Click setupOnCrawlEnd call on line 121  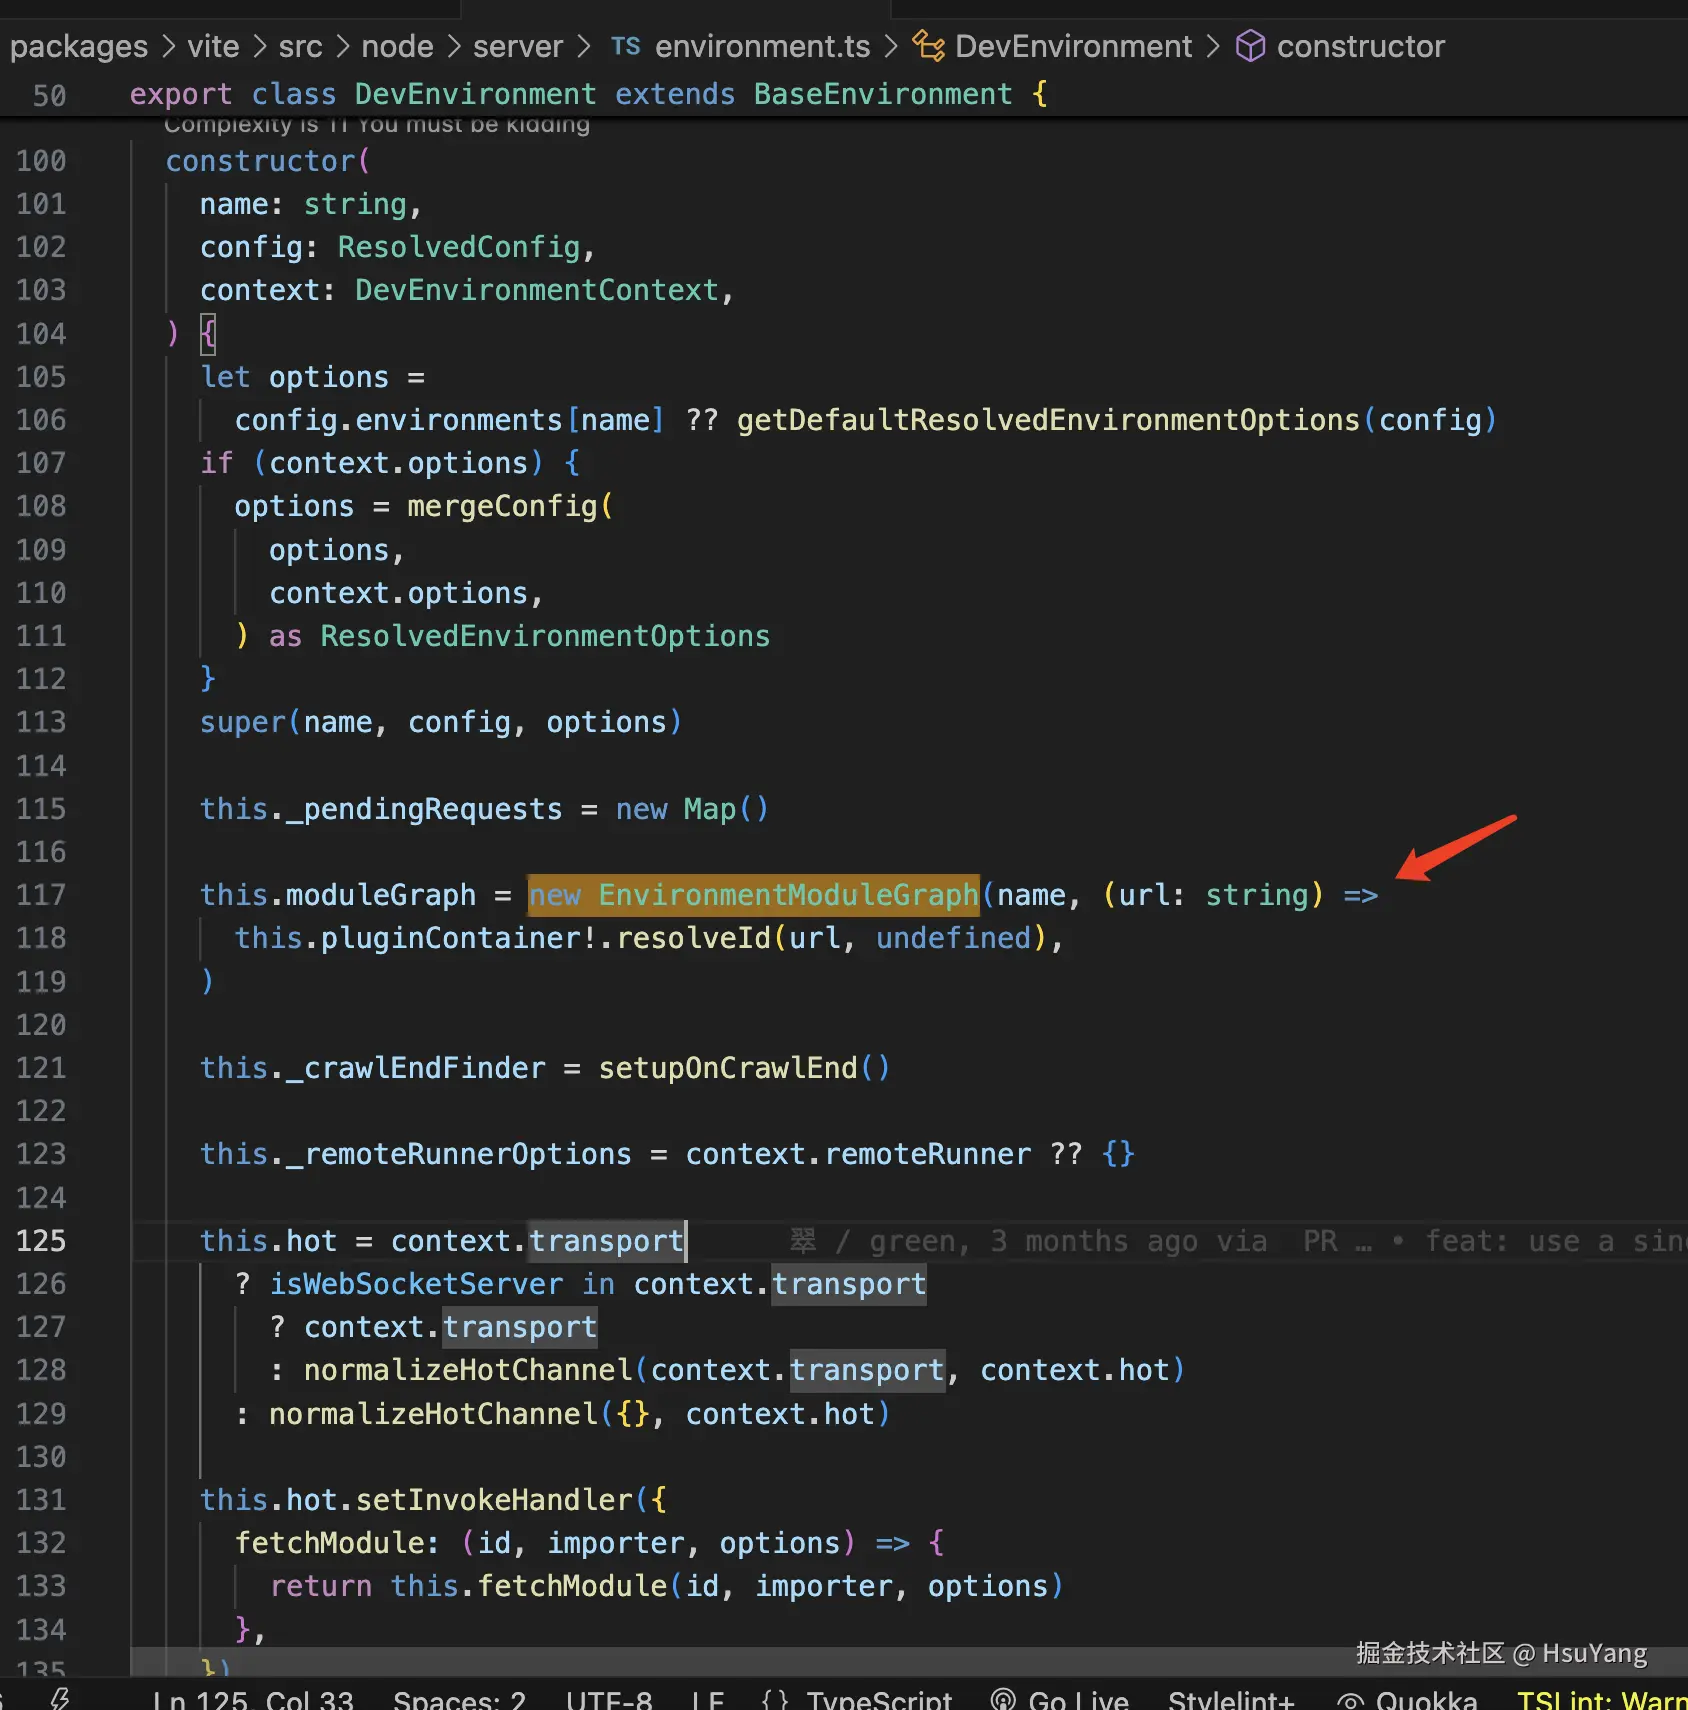click(728, 1068)
